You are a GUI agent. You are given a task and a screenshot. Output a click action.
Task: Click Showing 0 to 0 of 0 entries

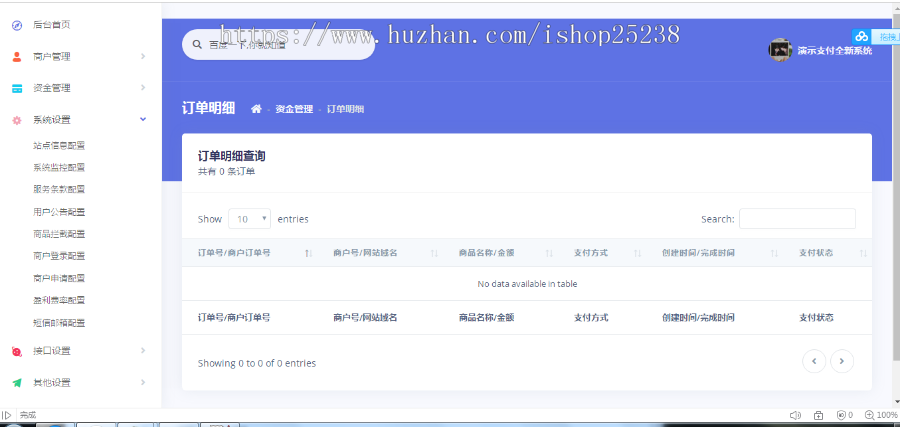(257, 363)
